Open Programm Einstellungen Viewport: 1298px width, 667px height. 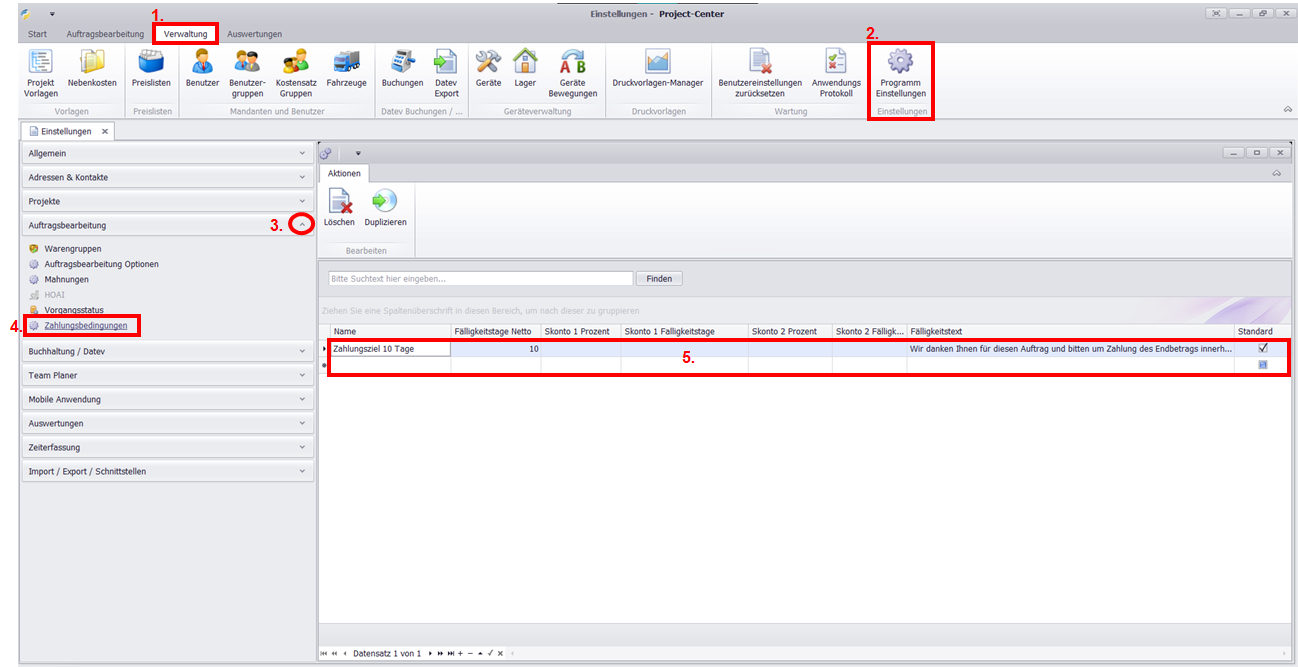point(900,63)
